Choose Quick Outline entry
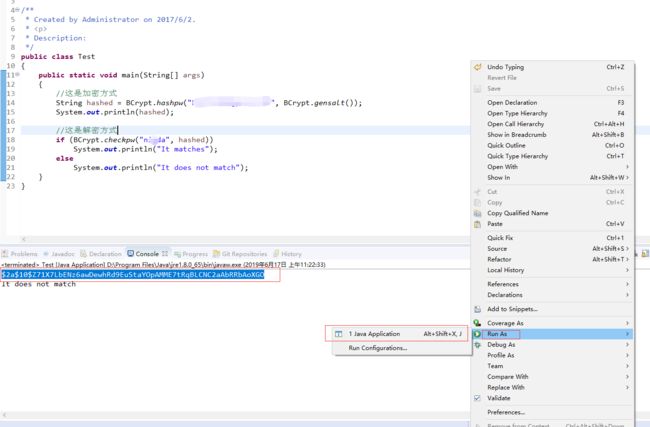Viewport: 650px width, 427px height. click(553, 146)
